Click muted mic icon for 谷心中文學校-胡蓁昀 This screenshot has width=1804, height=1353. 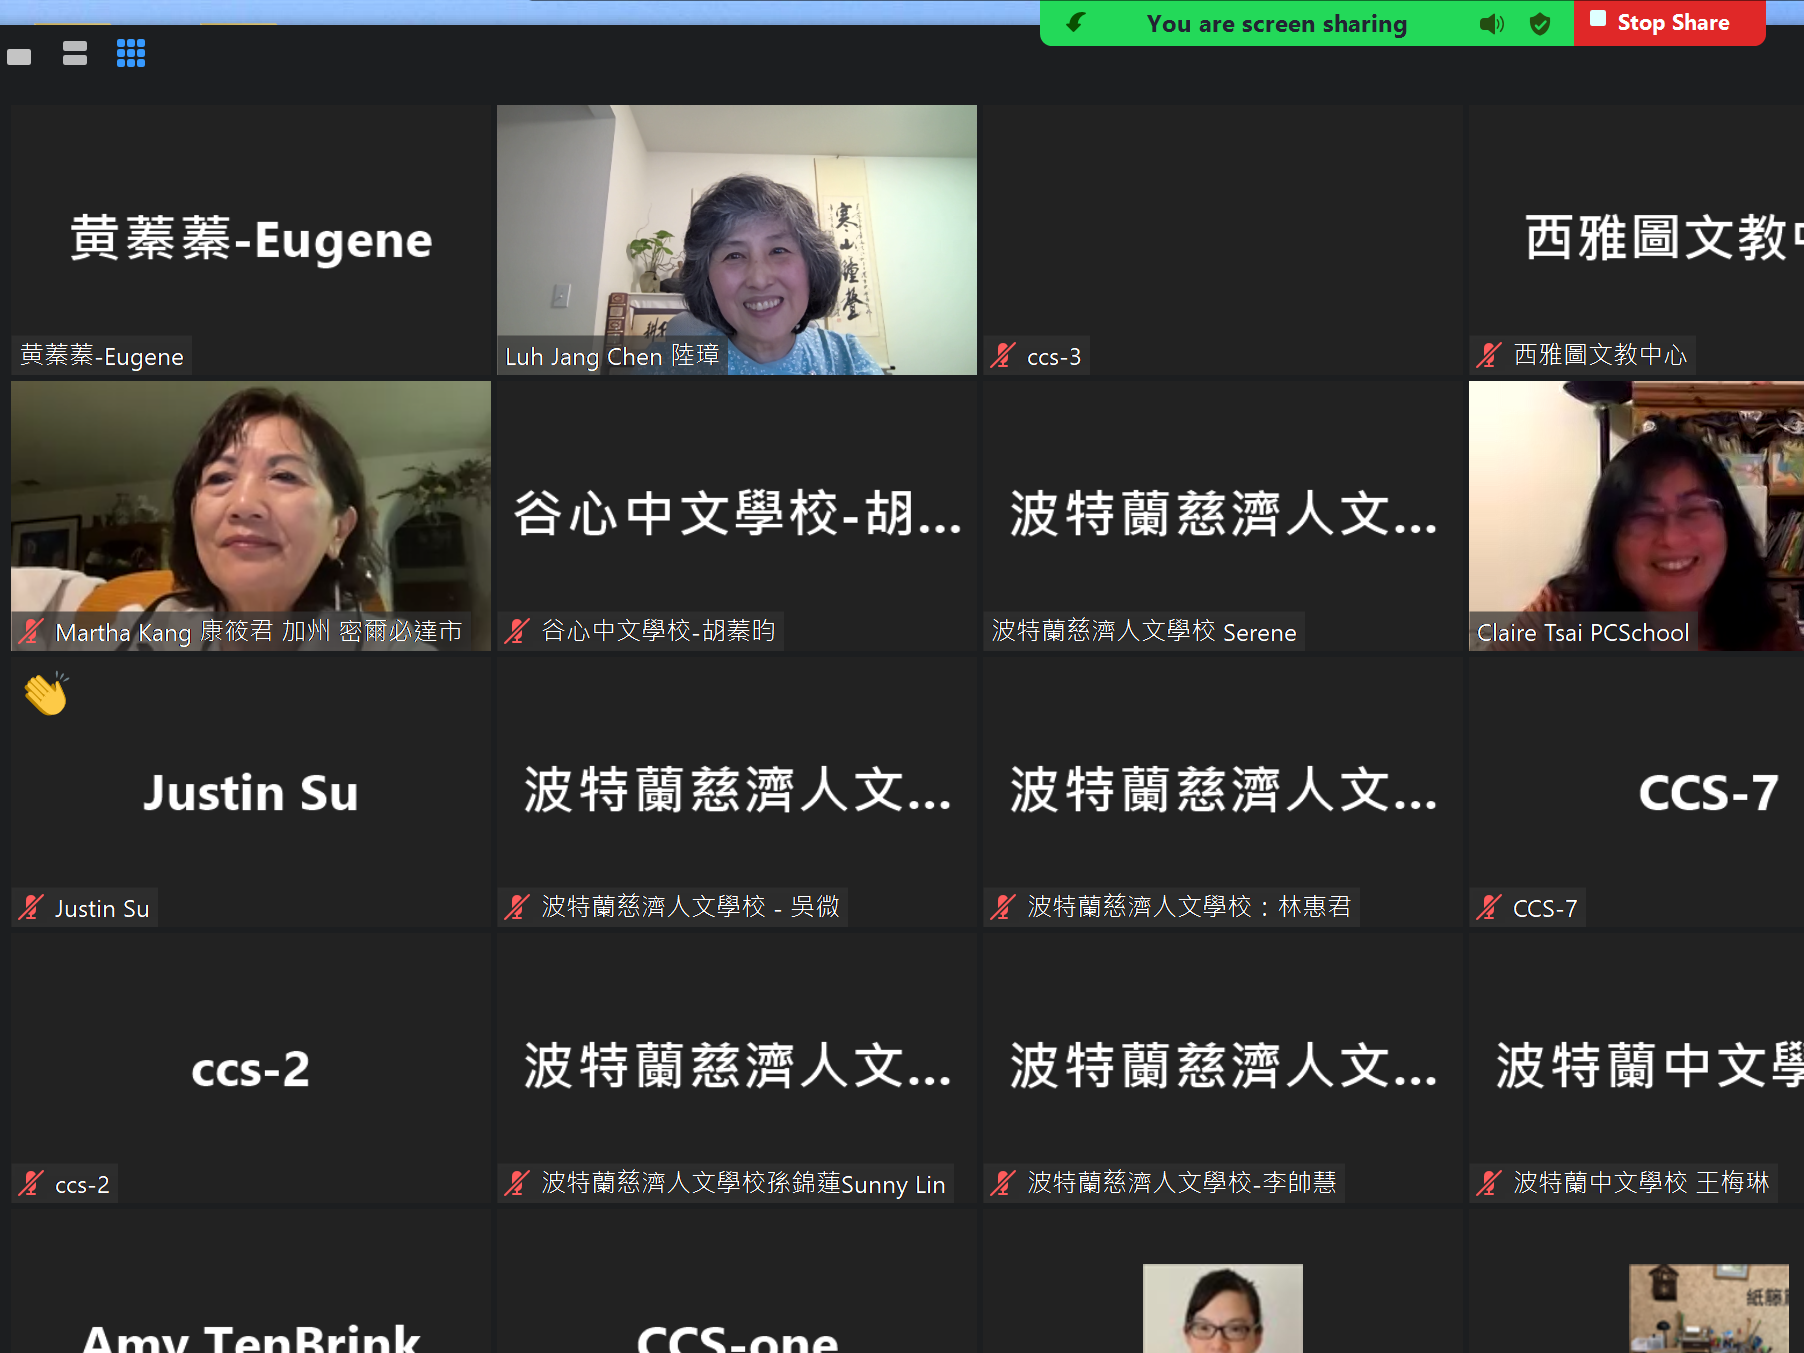517,631
